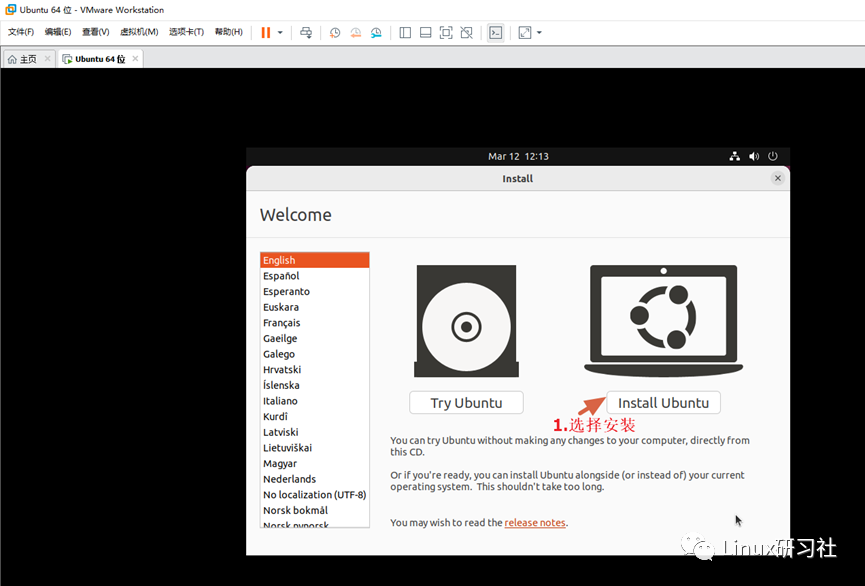Open the Ubuntu network status icon
The image size is (865, 586).
pos(734,156)
